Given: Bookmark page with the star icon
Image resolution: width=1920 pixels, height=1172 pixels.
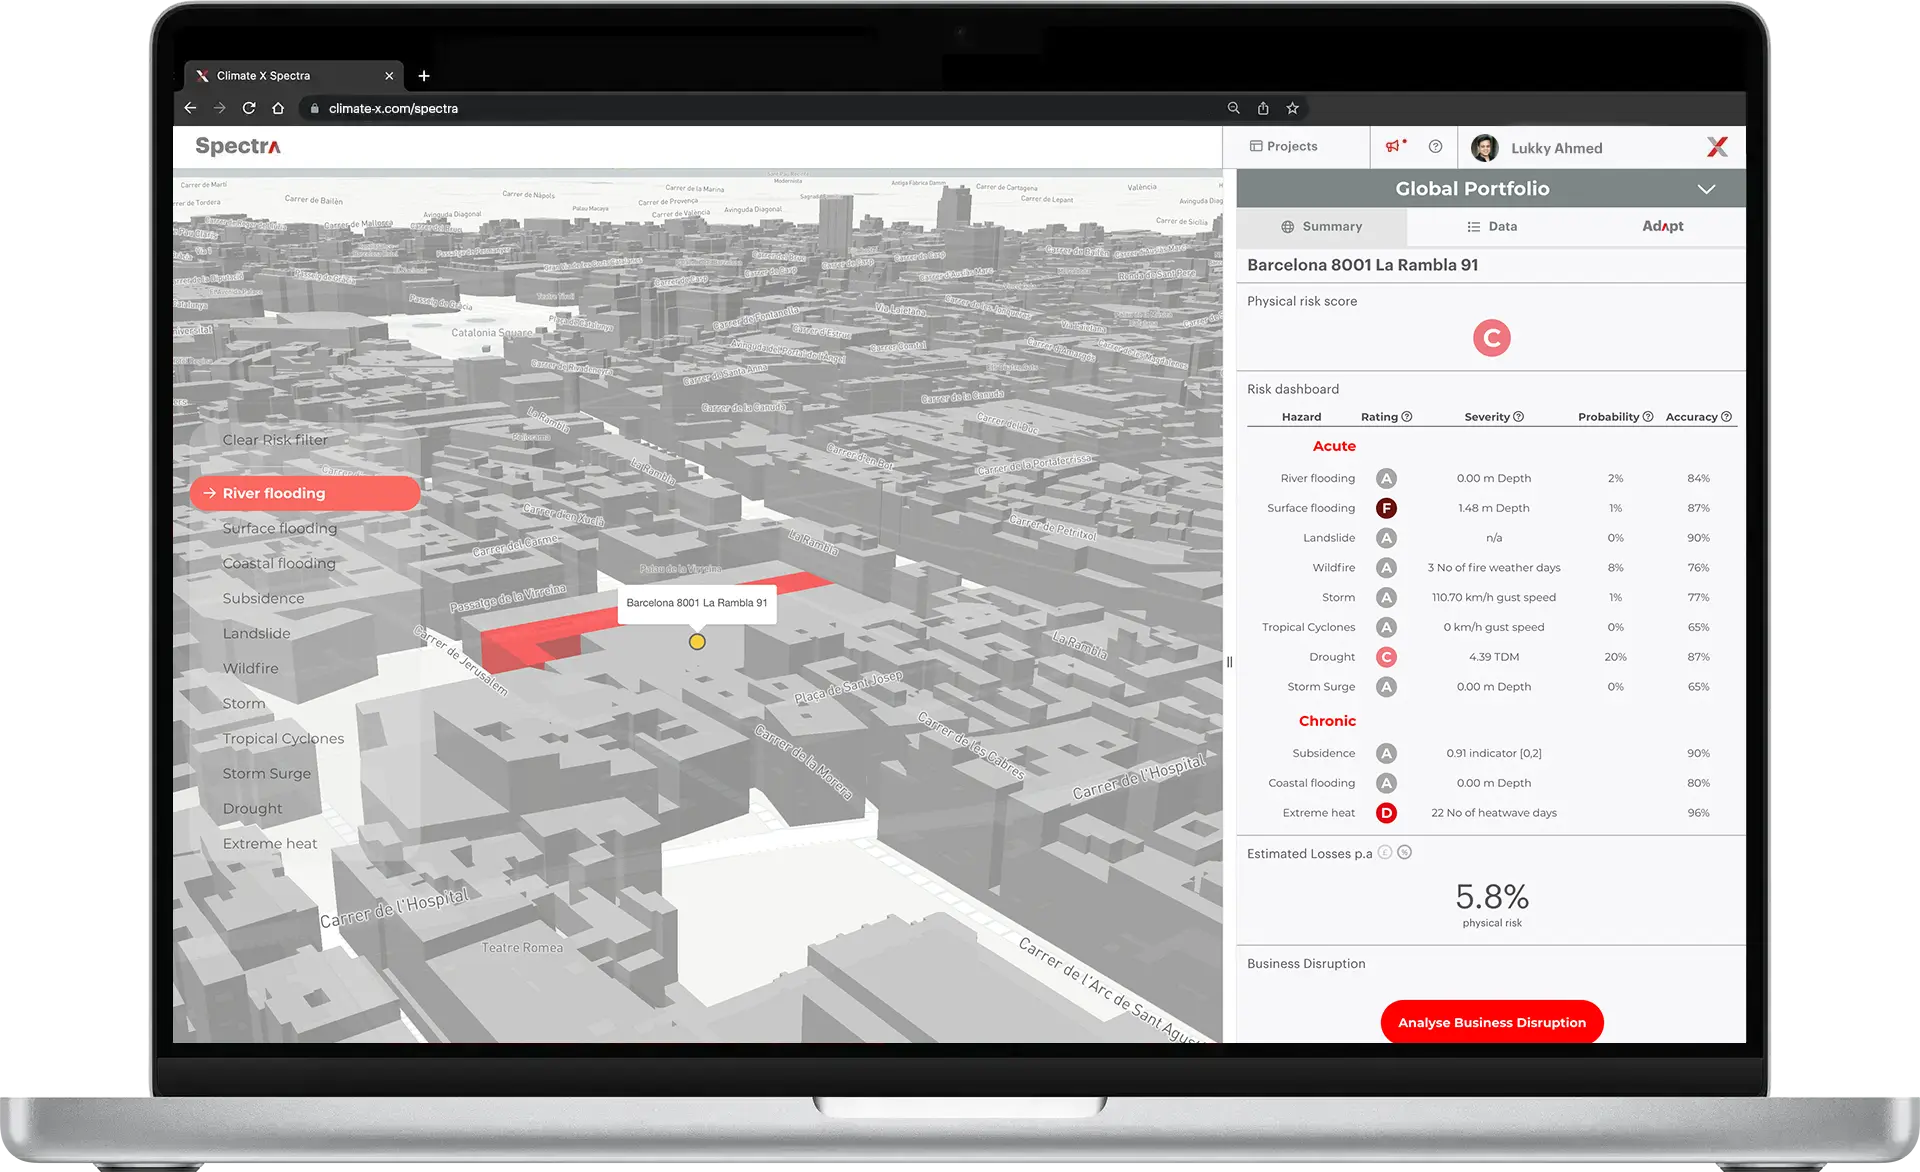Looking at the screenshot, I should pos(1292,108).
